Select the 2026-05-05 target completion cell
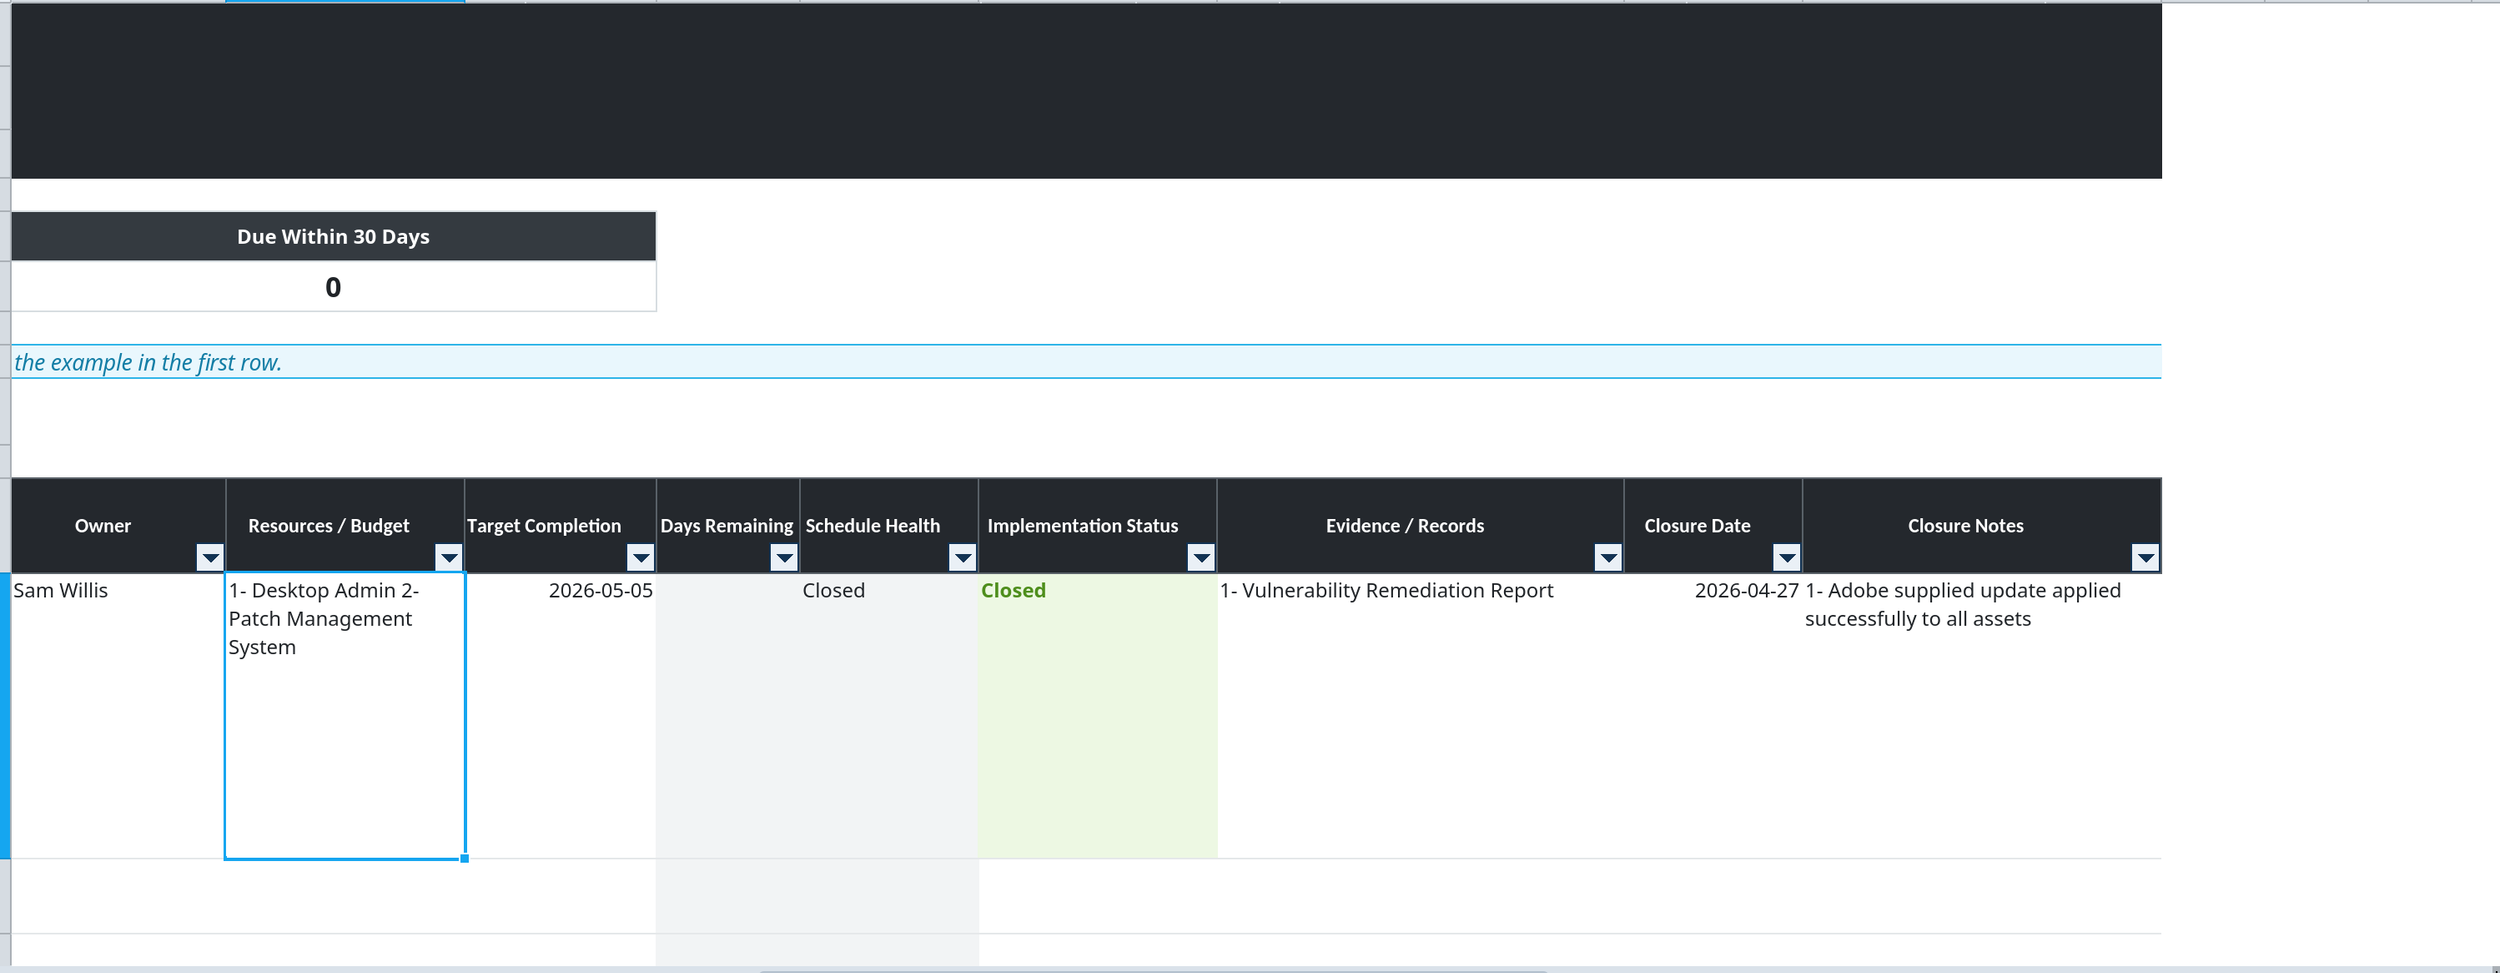 pos(560,715)
